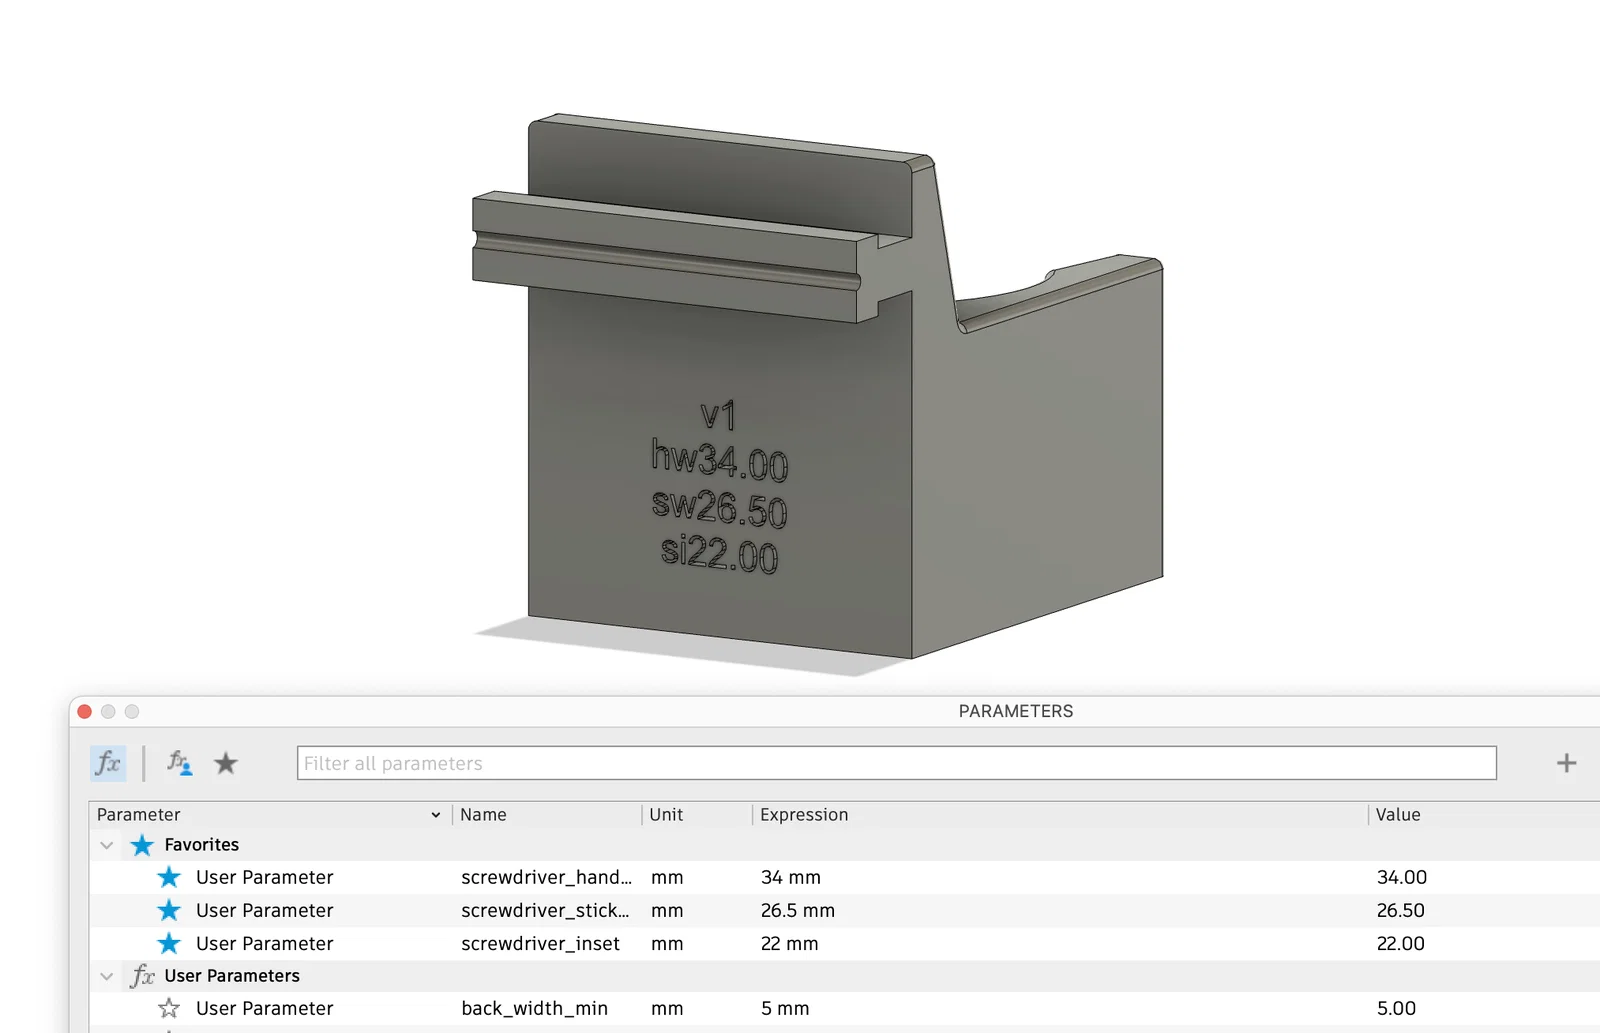Select the 5.00 value cell
The width and height of the screenshot is (1600, 1033).
pos(1396,1008)
